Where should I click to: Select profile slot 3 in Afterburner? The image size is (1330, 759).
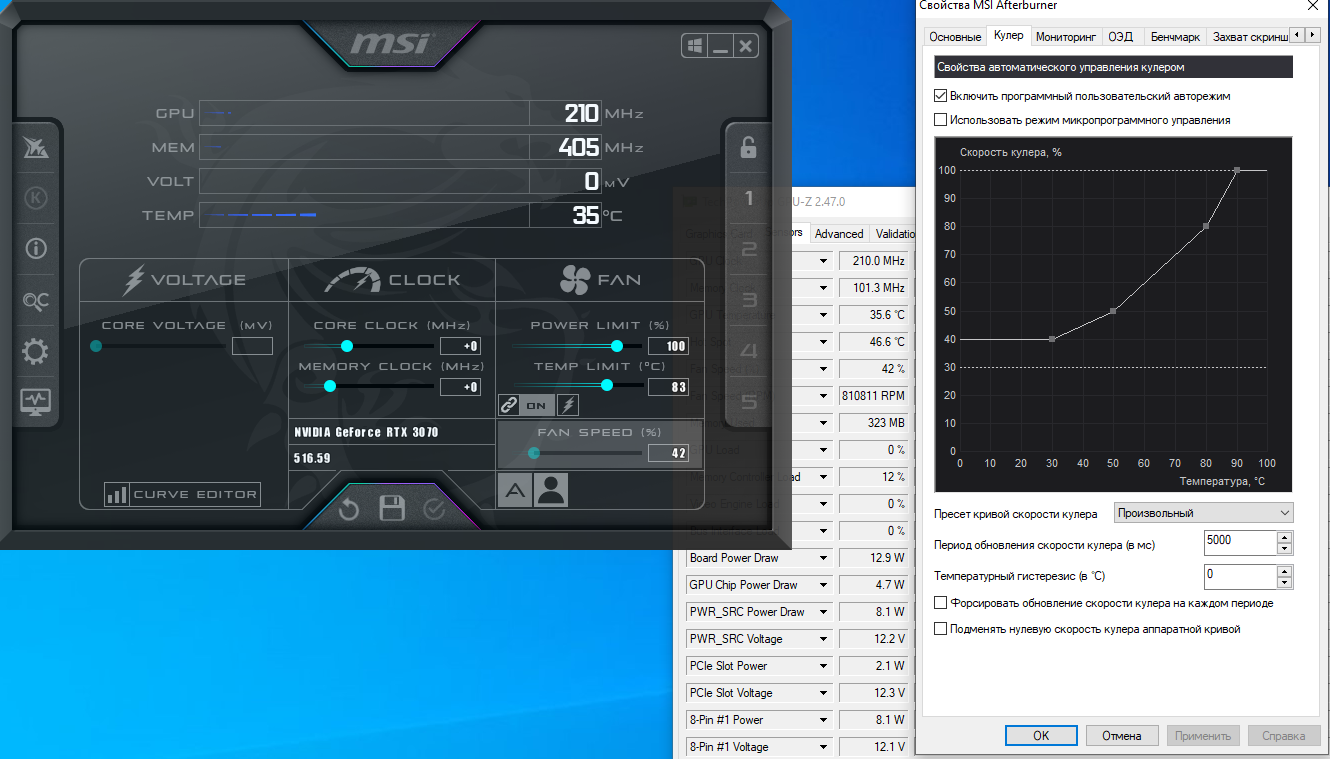pos(749,300)
